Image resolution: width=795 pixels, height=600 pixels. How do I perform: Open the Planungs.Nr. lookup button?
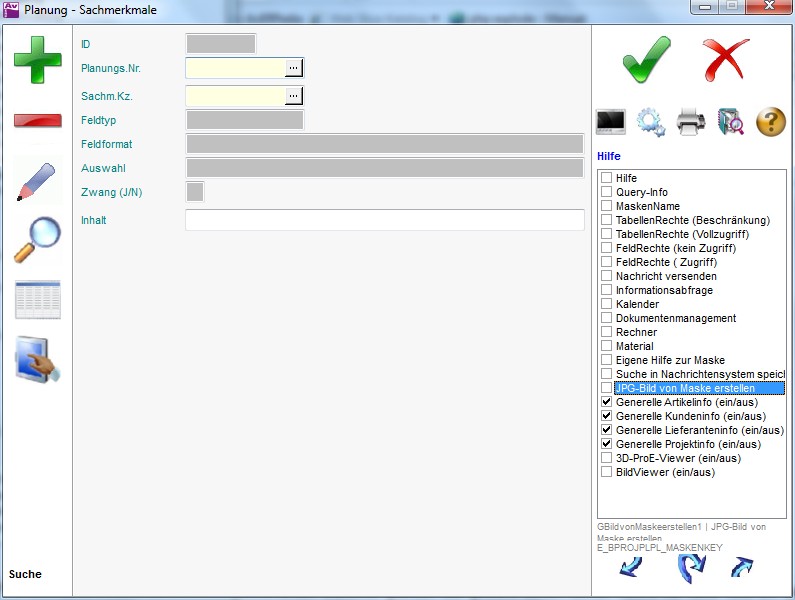(293, 67)
